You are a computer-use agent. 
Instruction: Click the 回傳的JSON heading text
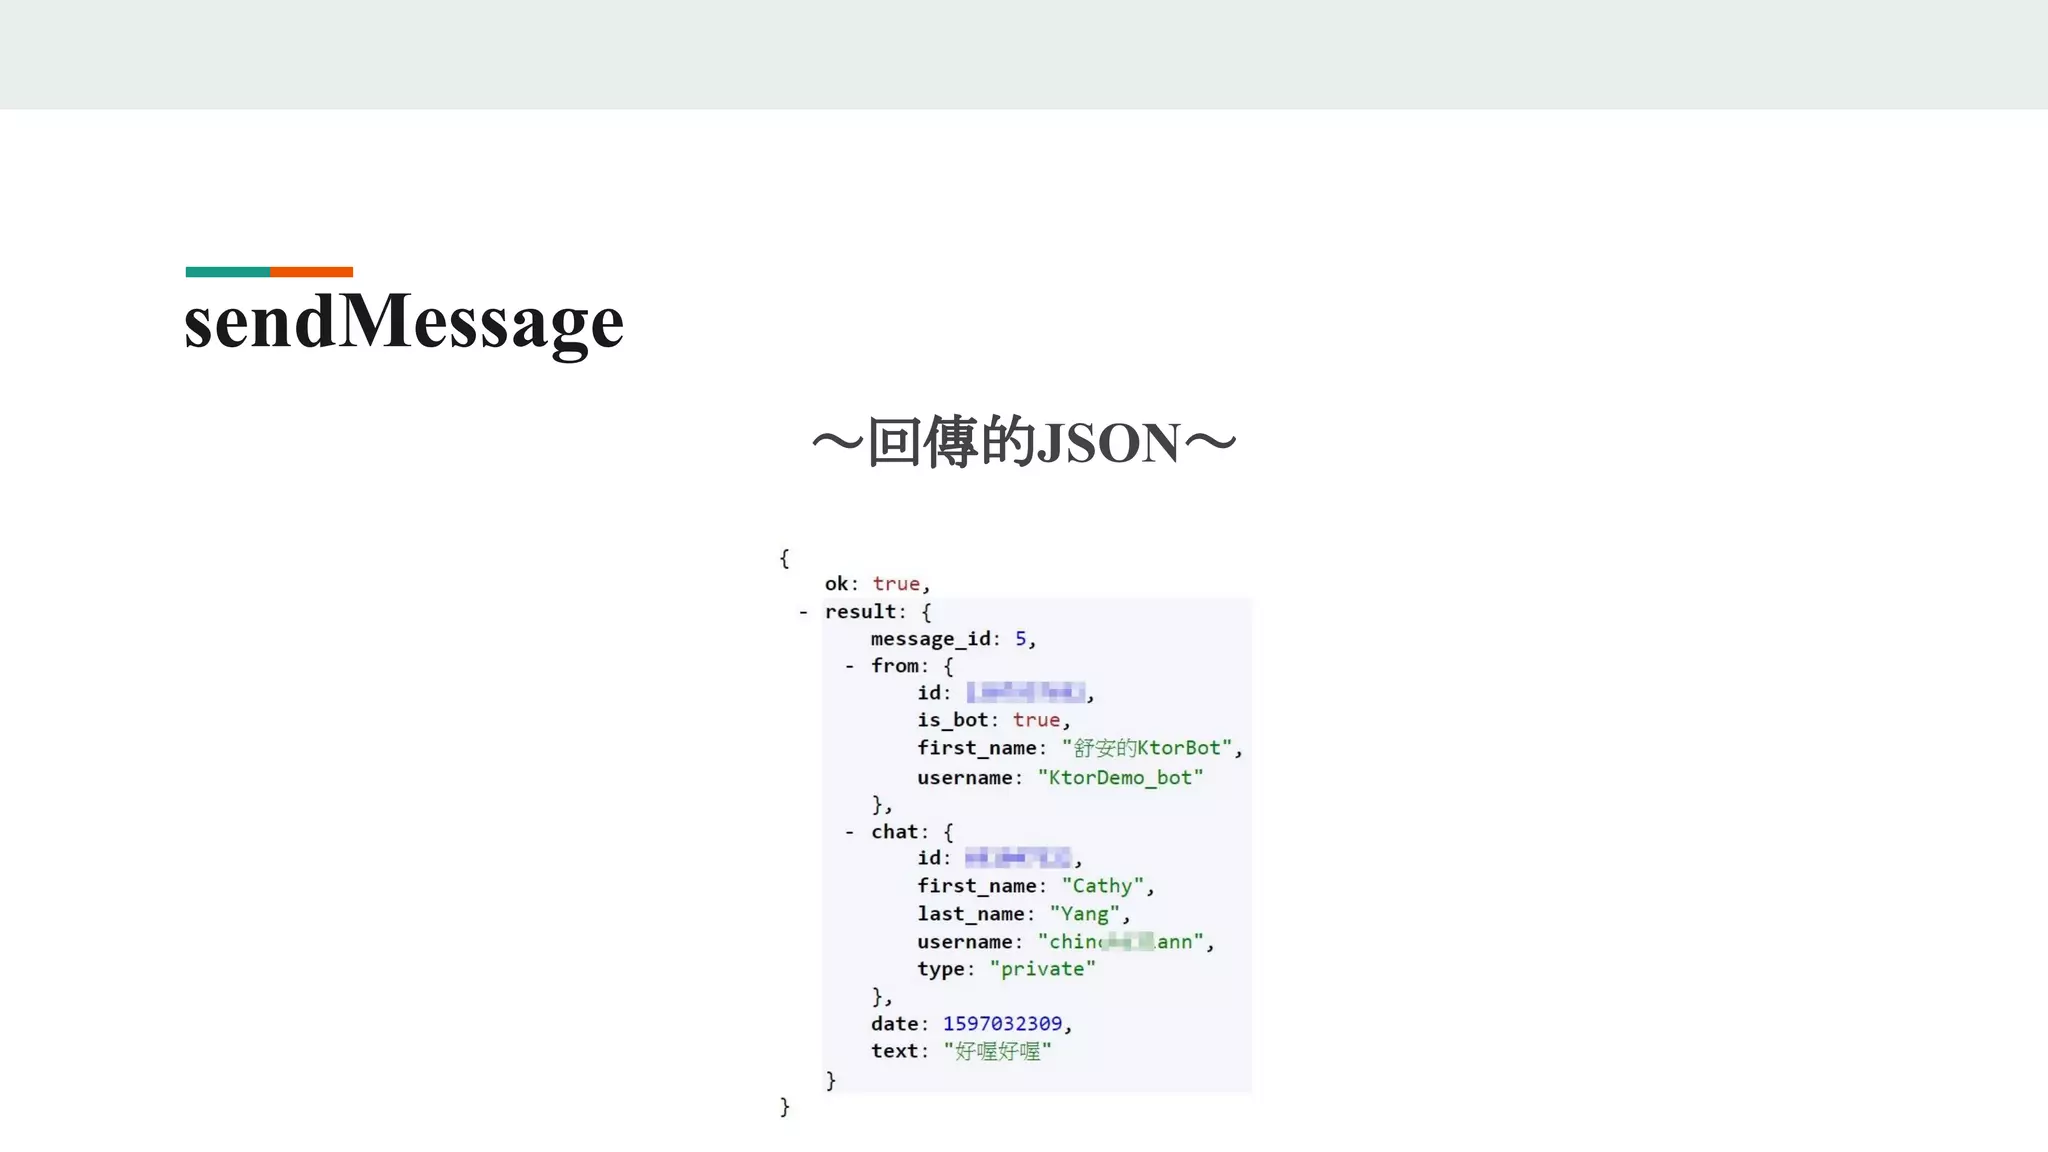(x=1023, y=443)
